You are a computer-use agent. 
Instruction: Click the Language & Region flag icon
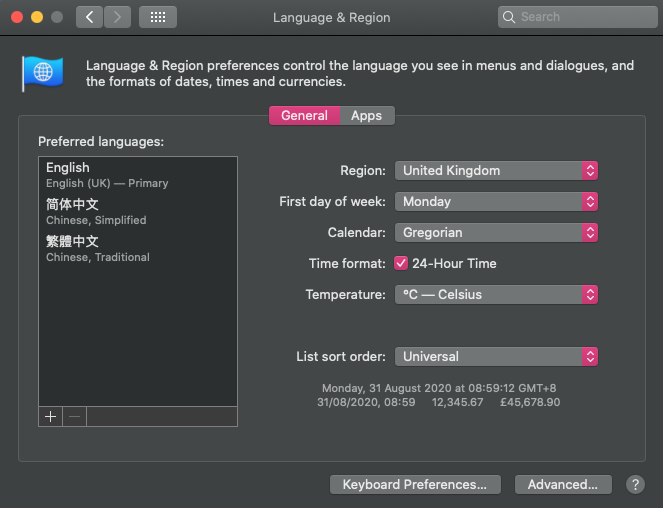coord(43,72)
